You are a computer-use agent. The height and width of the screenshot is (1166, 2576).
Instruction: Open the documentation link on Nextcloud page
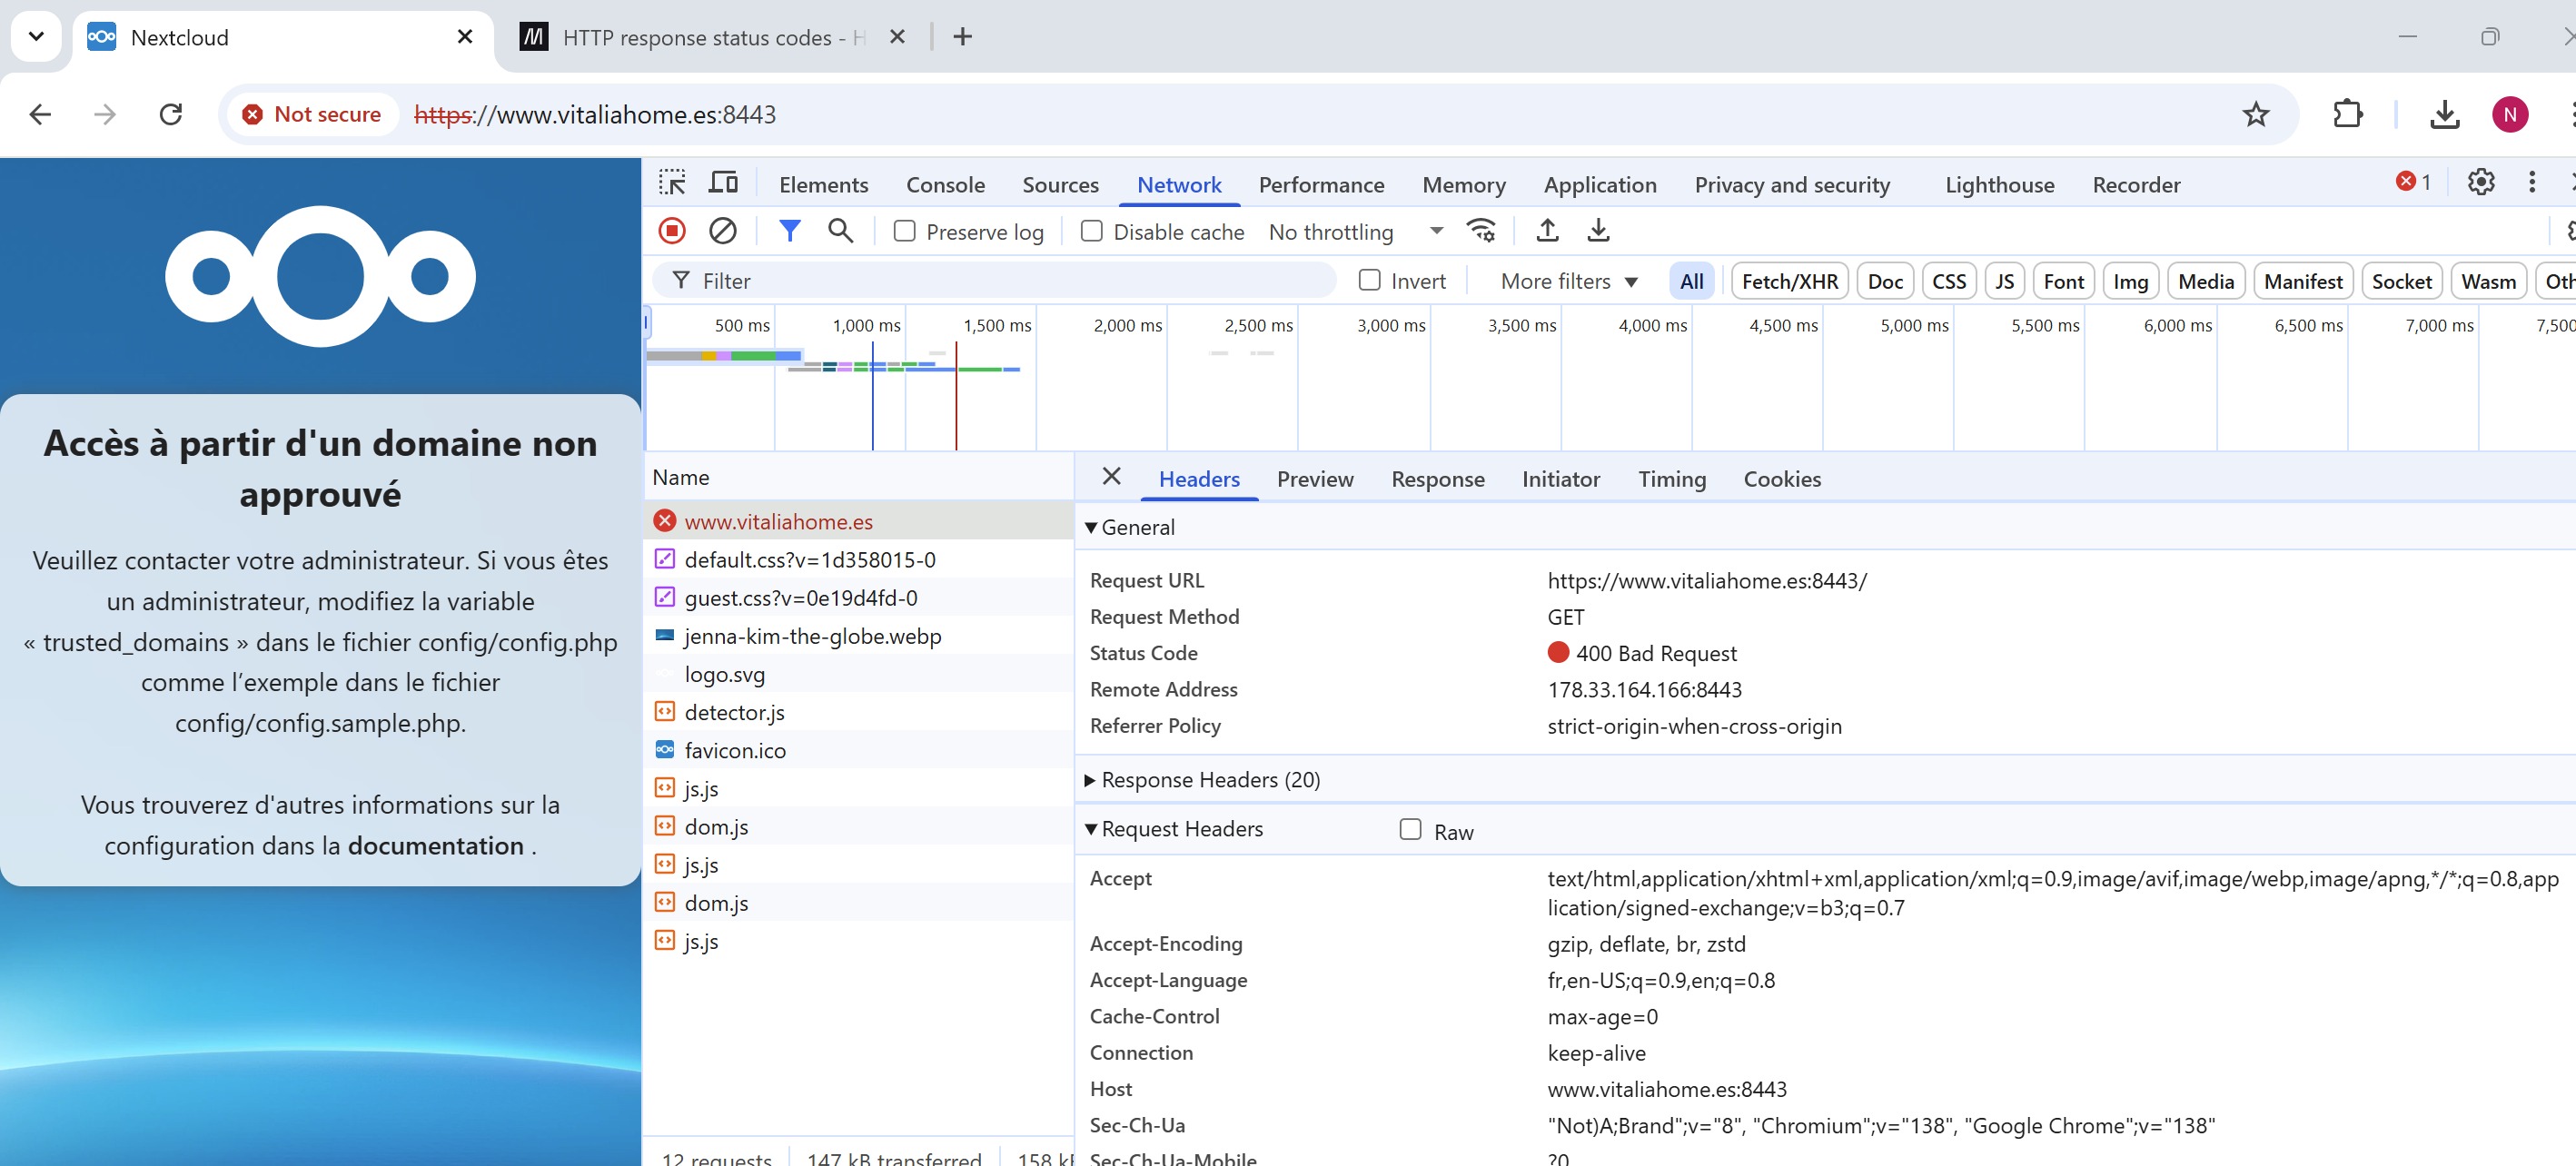tap(435, 845)
